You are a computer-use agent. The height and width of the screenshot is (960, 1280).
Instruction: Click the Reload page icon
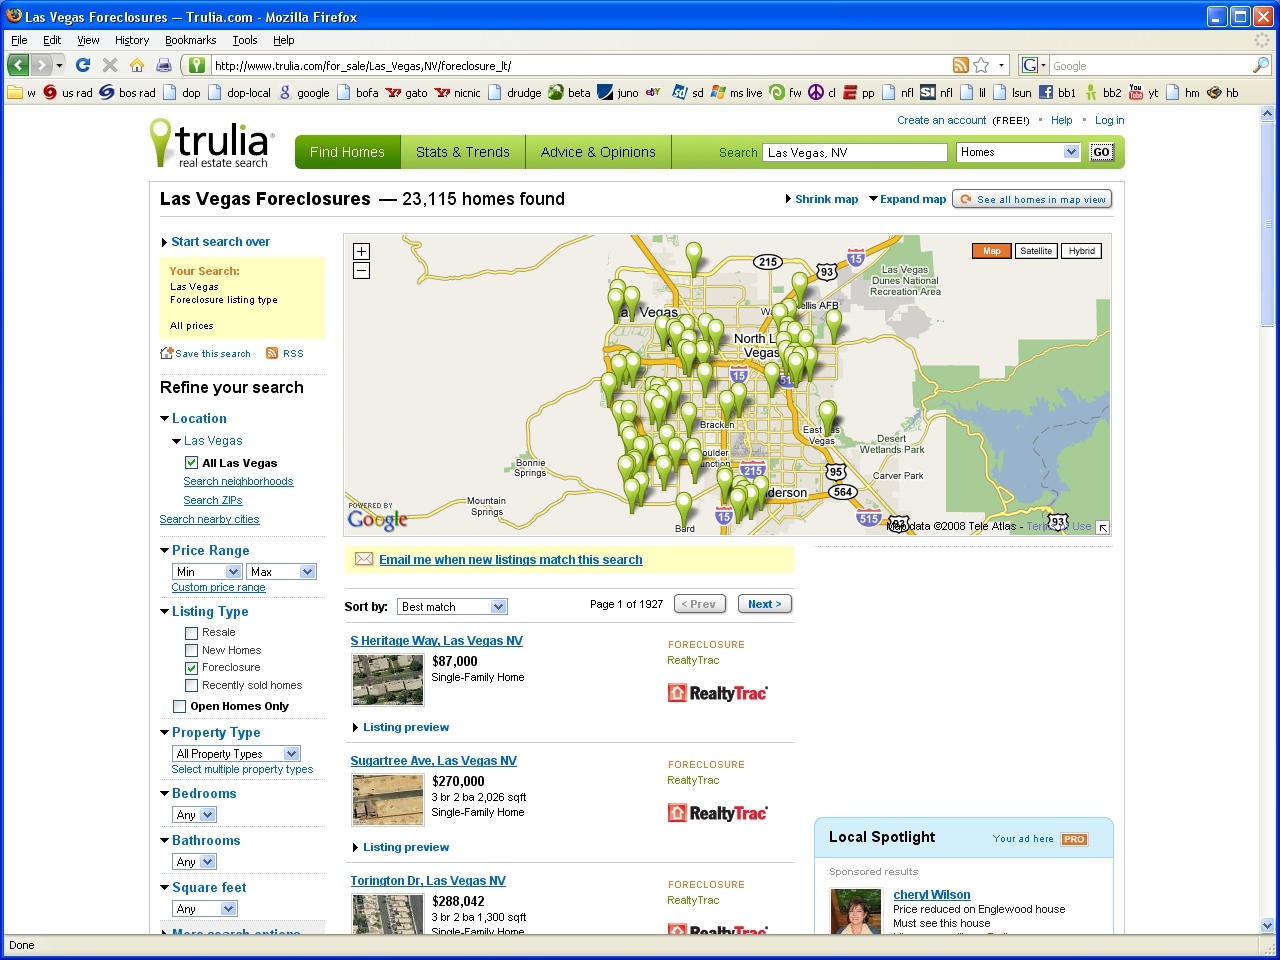83,65
